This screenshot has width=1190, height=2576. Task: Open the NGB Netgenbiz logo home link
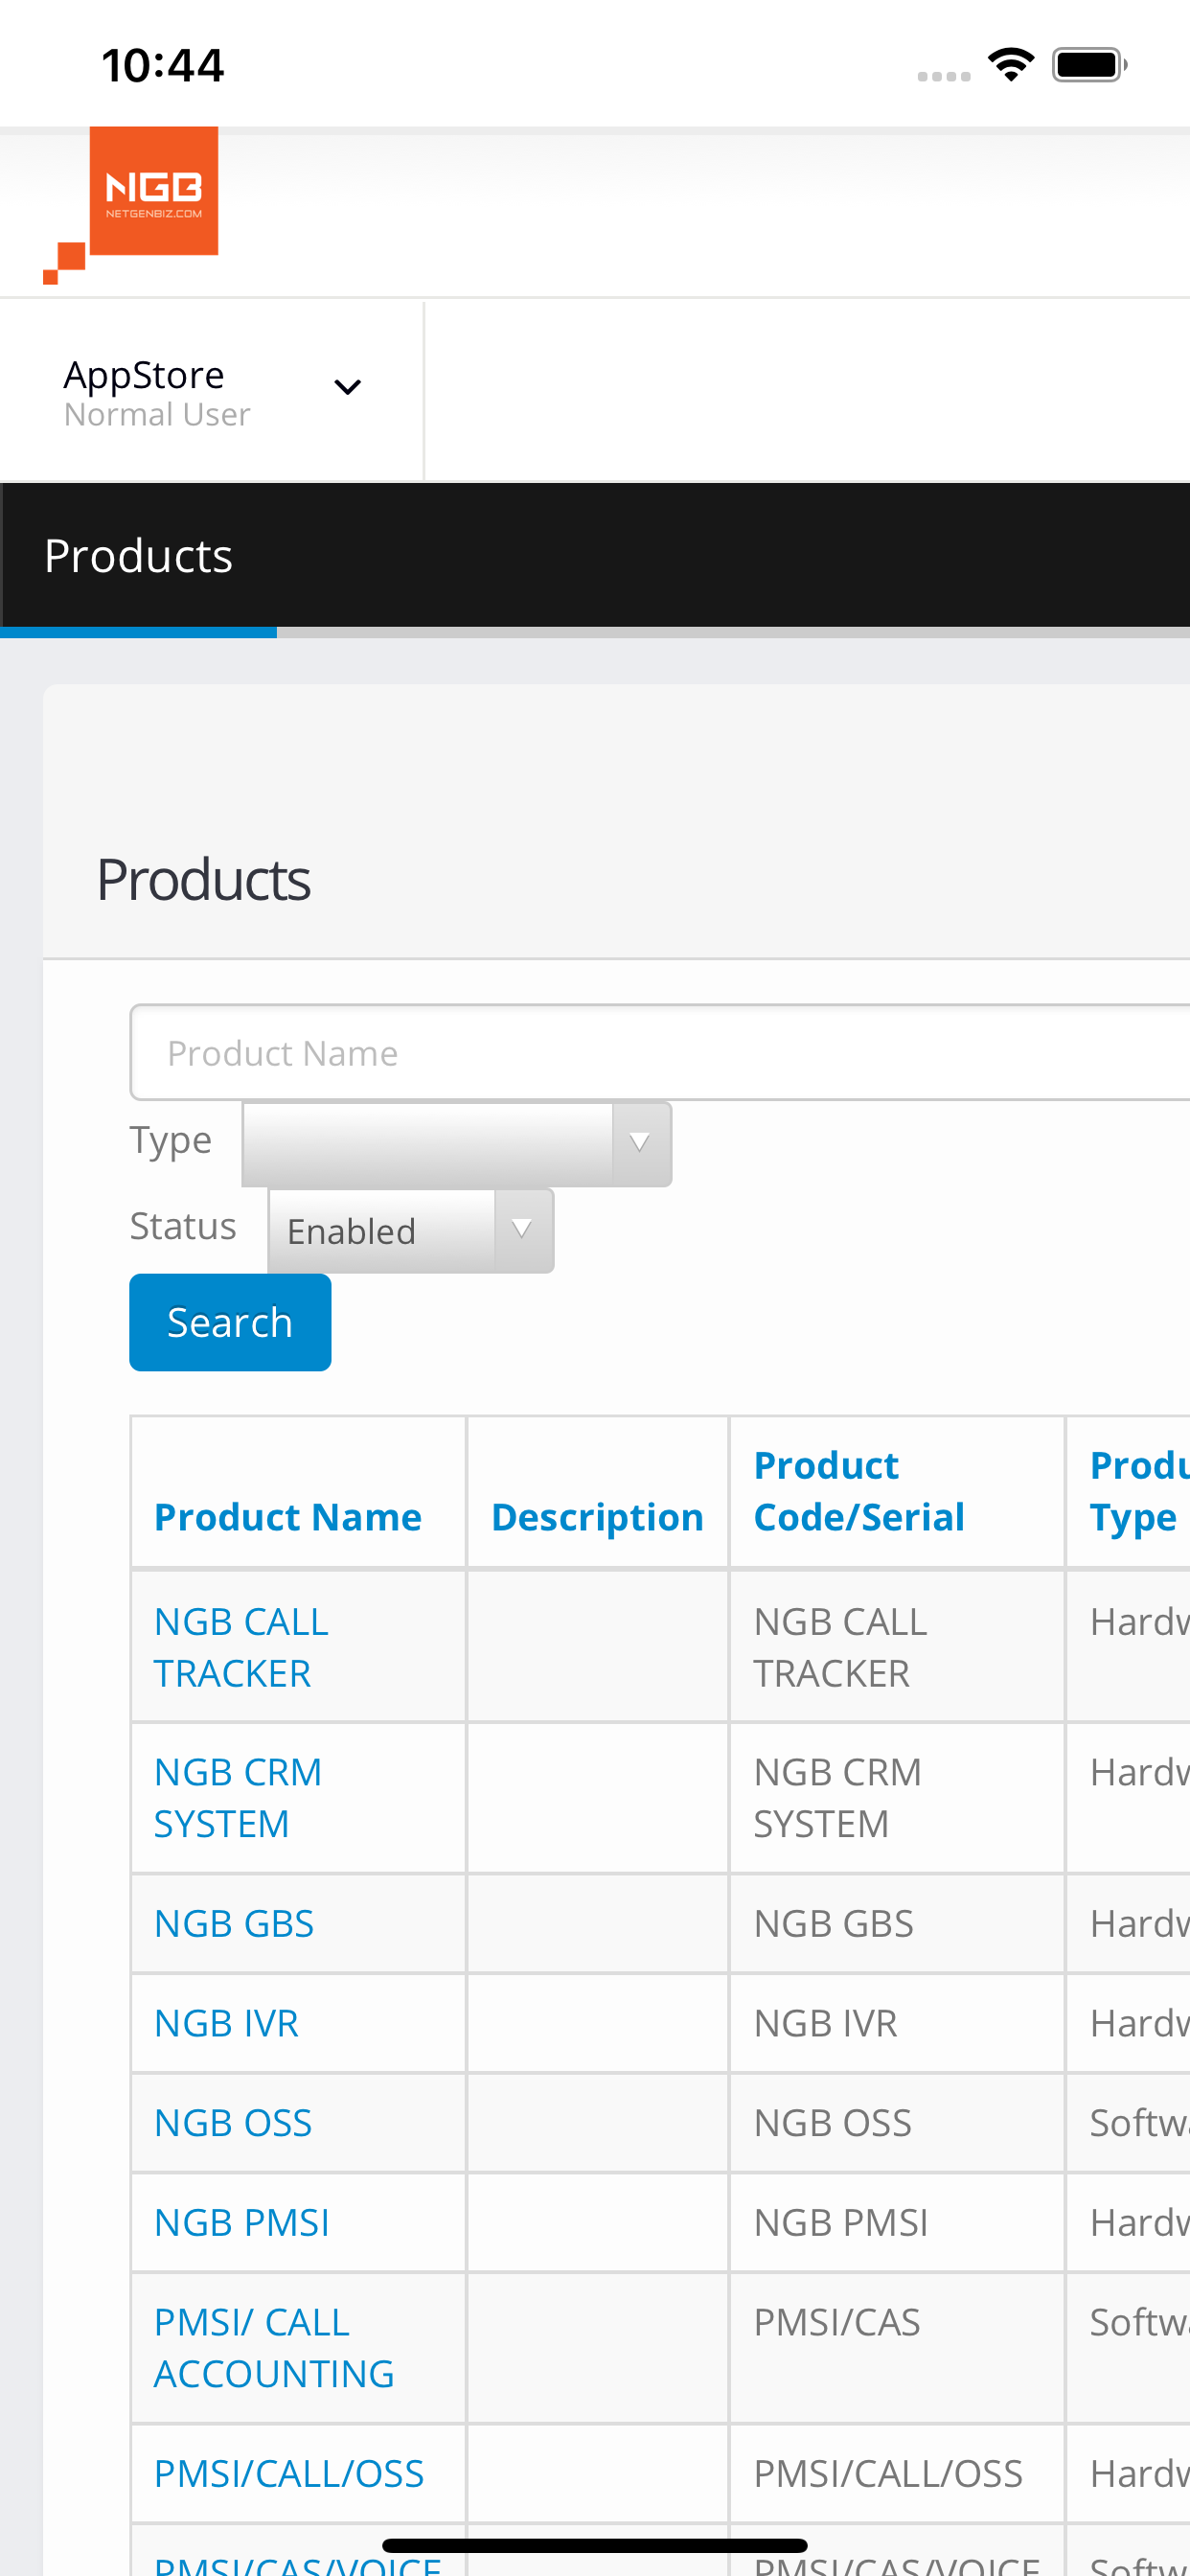(131, 205)
